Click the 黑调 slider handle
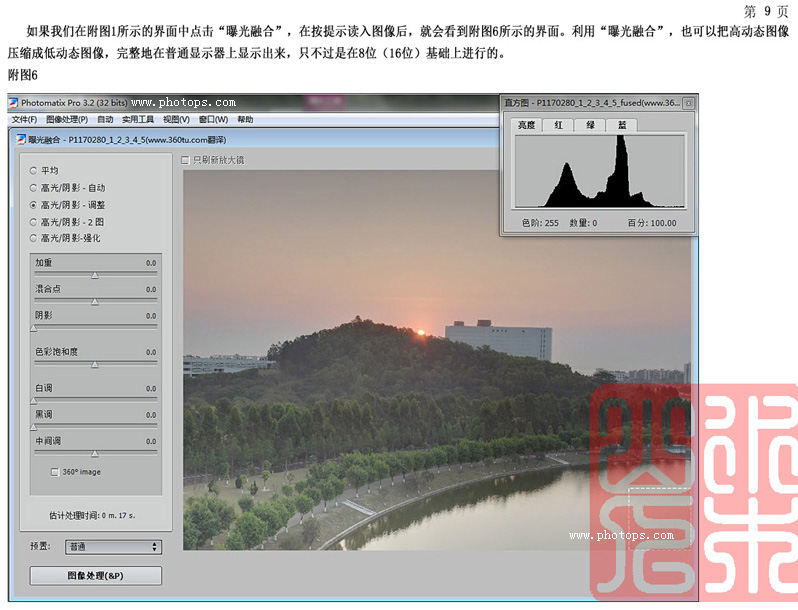The image size is (798, 610). [34, 427]
